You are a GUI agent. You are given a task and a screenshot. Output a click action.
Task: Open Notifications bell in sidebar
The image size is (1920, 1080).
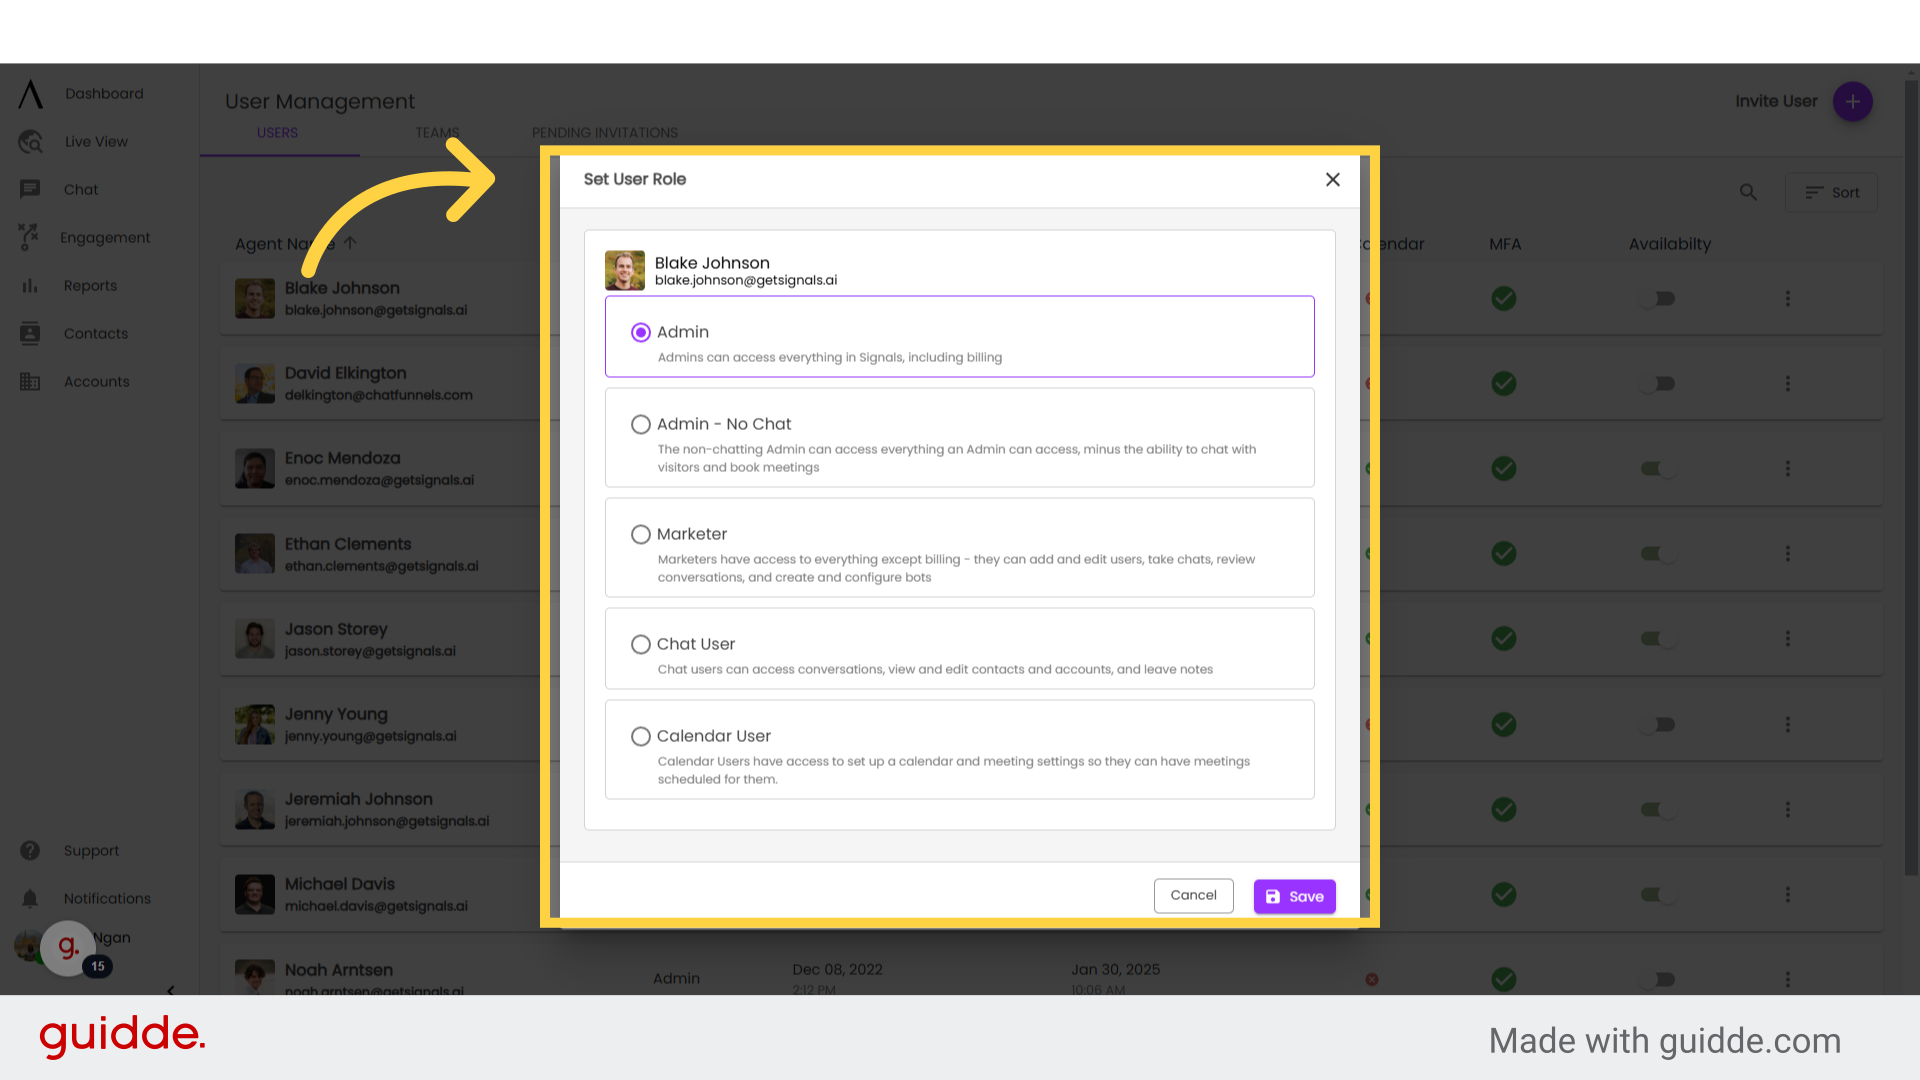pyautogui.click(x=30, y=898)
